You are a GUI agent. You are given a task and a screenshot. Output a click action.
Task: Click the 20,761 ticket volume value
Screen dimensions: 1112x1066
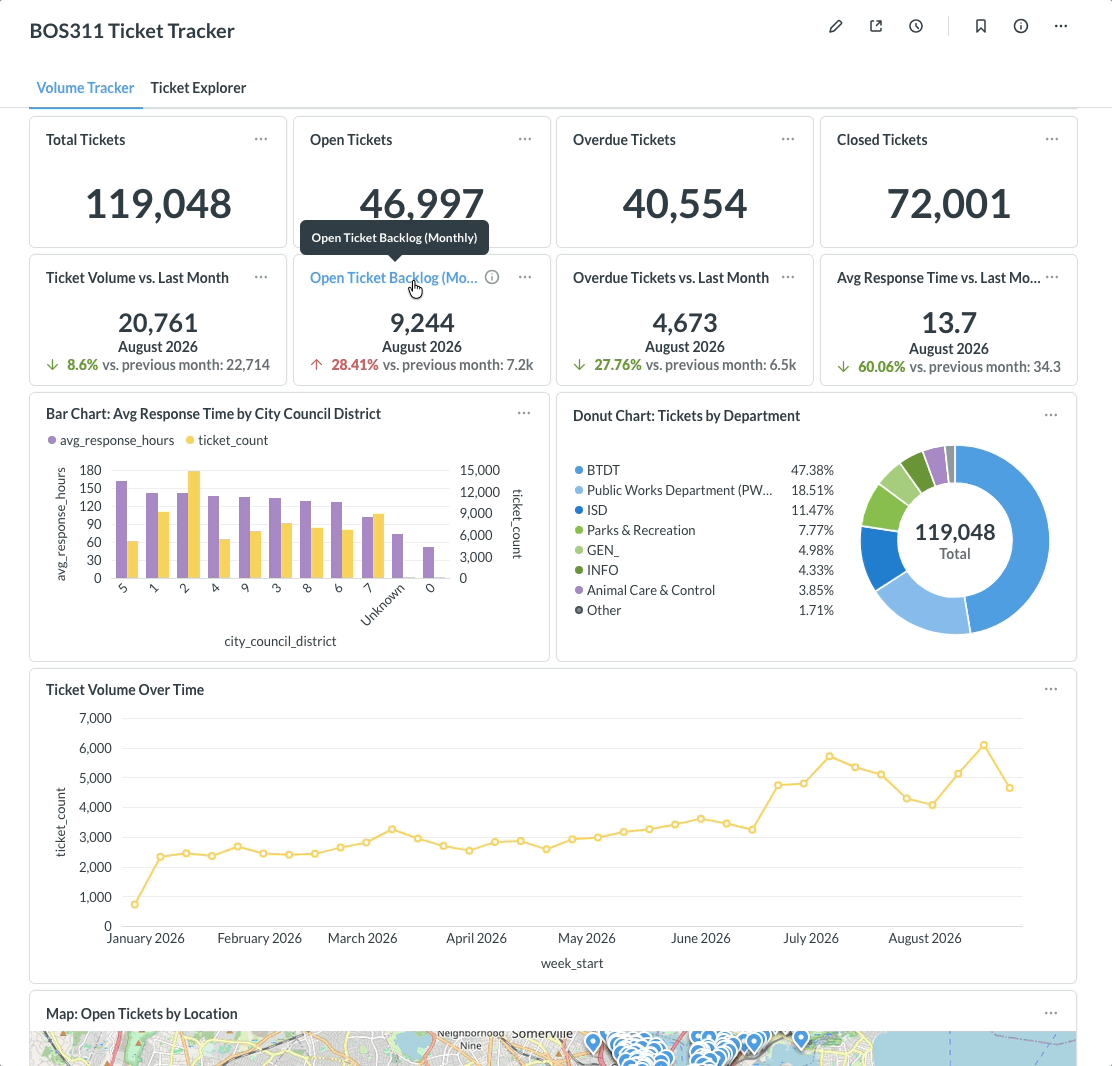tap(158, 323)
